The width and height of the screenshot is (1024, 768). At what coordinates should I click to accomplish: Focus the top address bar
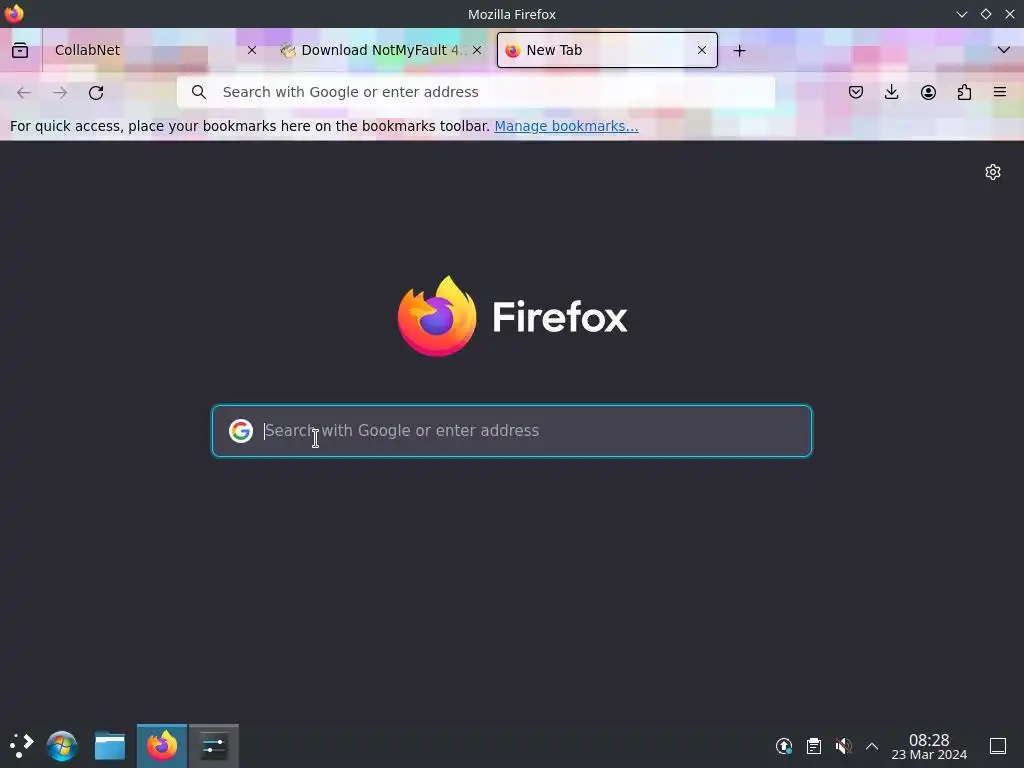point(475,92)
